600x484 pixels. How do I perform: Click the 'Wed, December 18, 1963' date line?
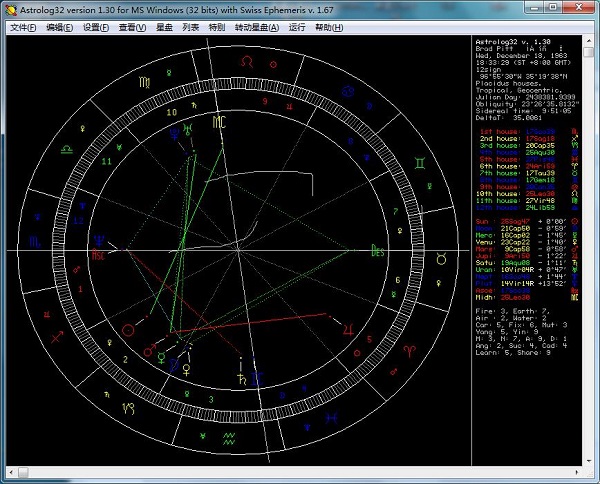coord(521,55)
